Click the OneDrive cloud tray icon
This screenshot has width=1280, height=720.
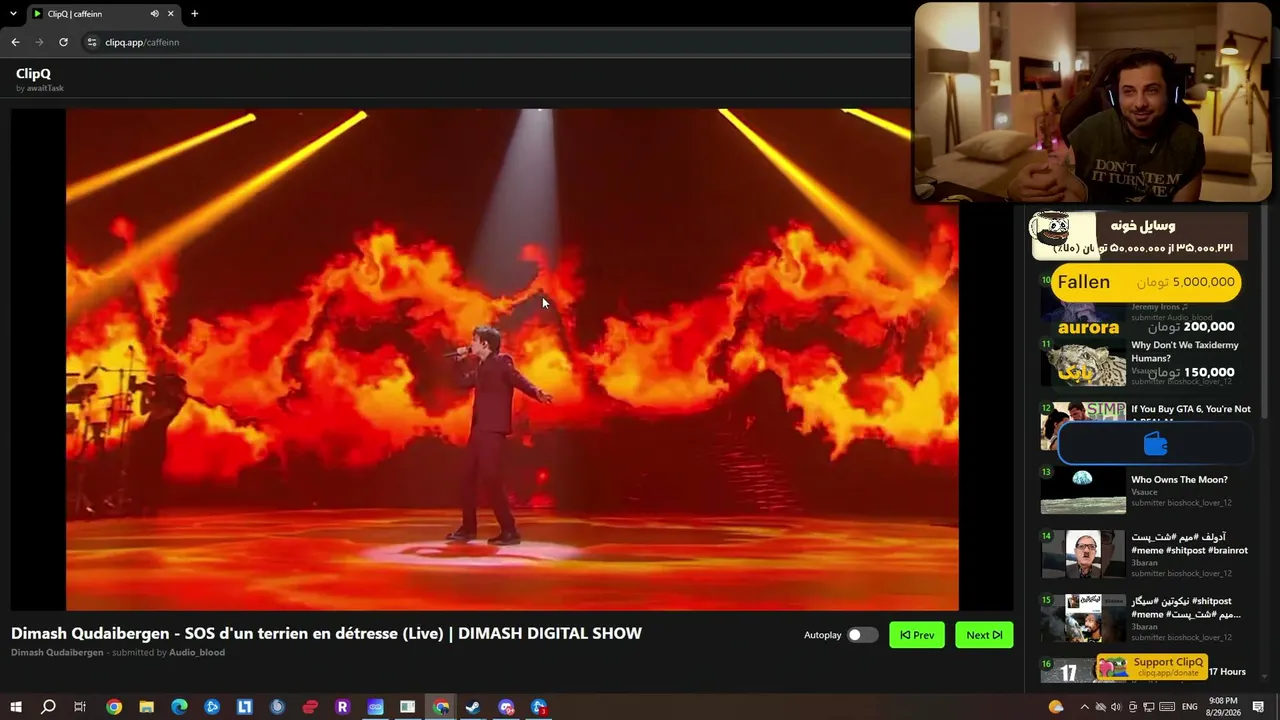(x=1100, y=707)
